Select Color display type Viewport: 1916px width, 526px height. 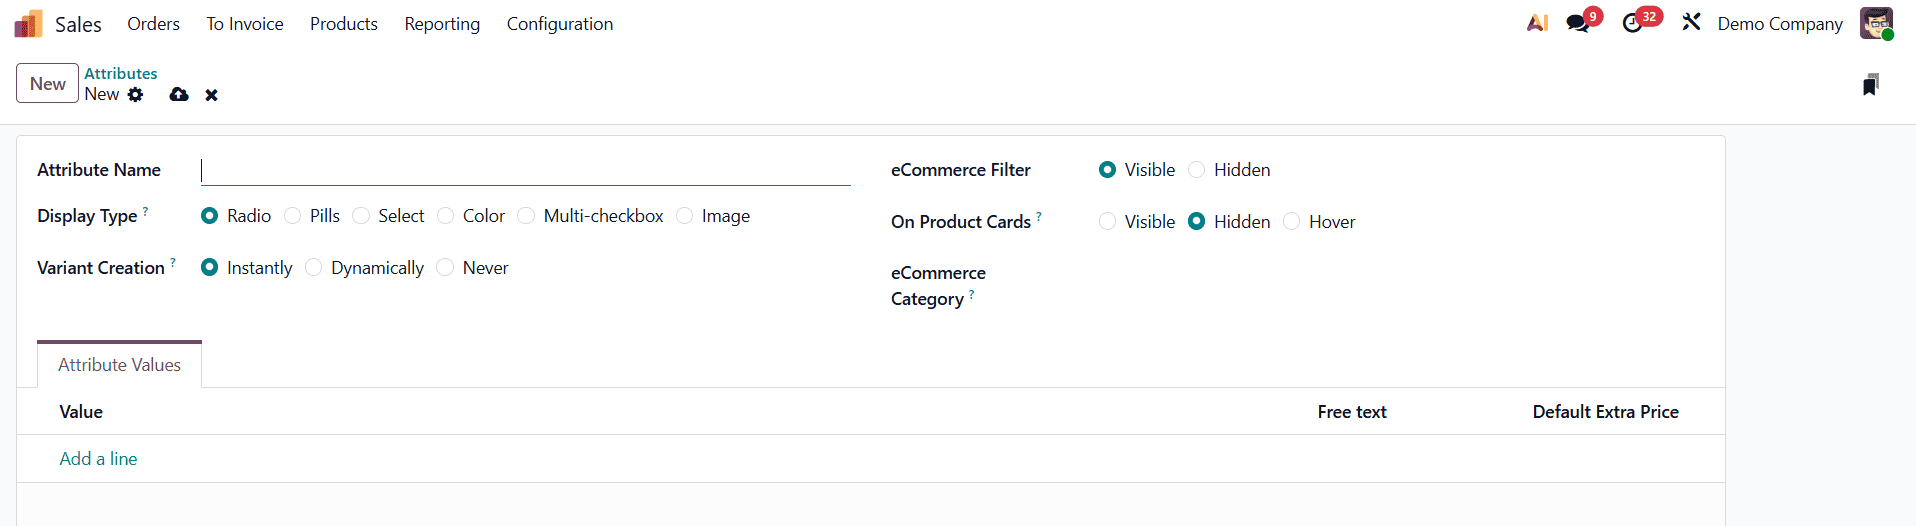[x=446, y=216]
